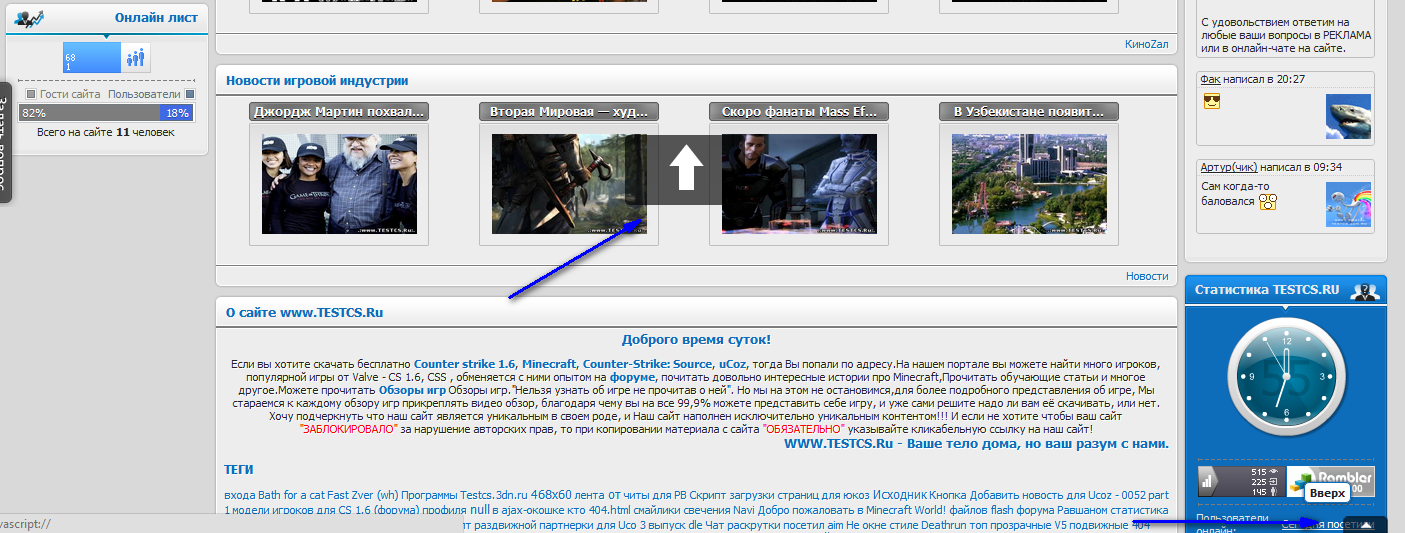The height and width of the screenshot is (533, 1405).
Task: Click the 18% users portion of the bar
Action: (176, 113)
